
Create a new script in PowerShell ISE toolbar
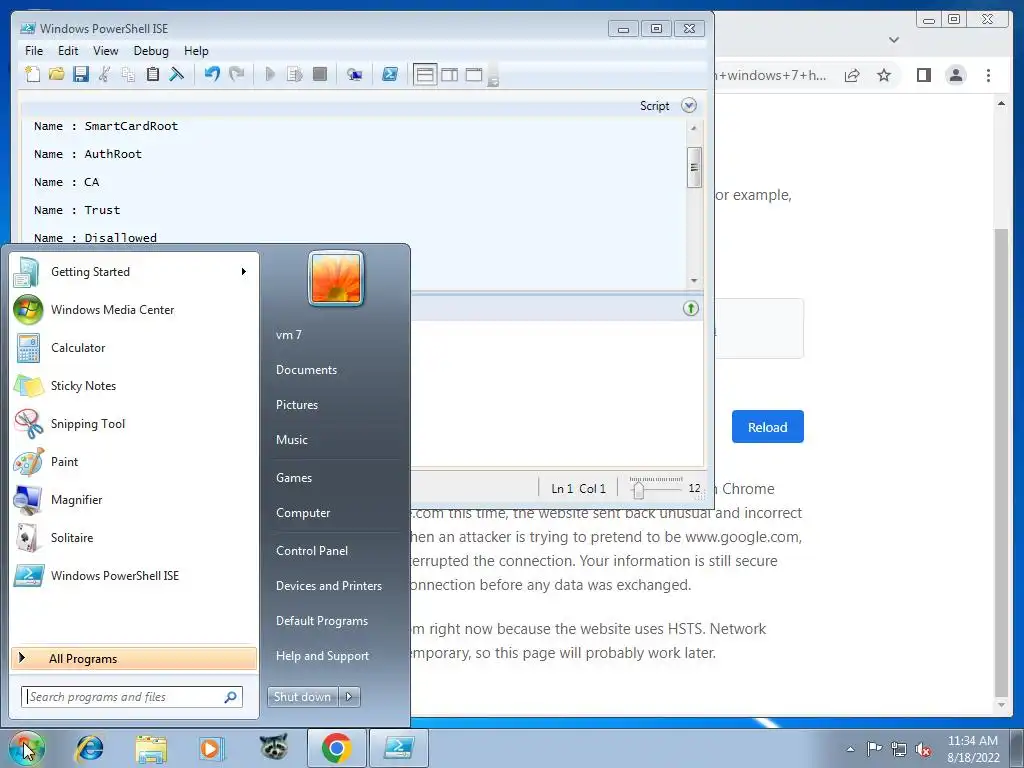[x=32, y=74]
